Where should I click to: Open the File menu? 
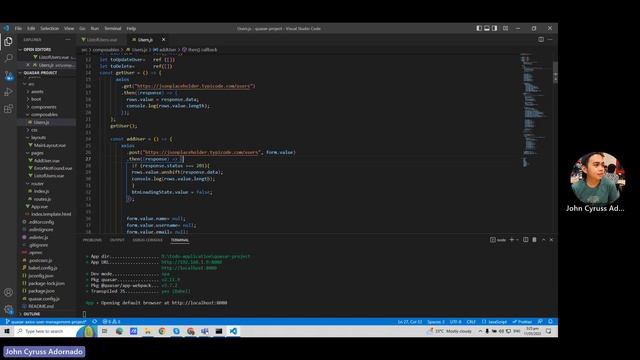[x=18, y=29]
